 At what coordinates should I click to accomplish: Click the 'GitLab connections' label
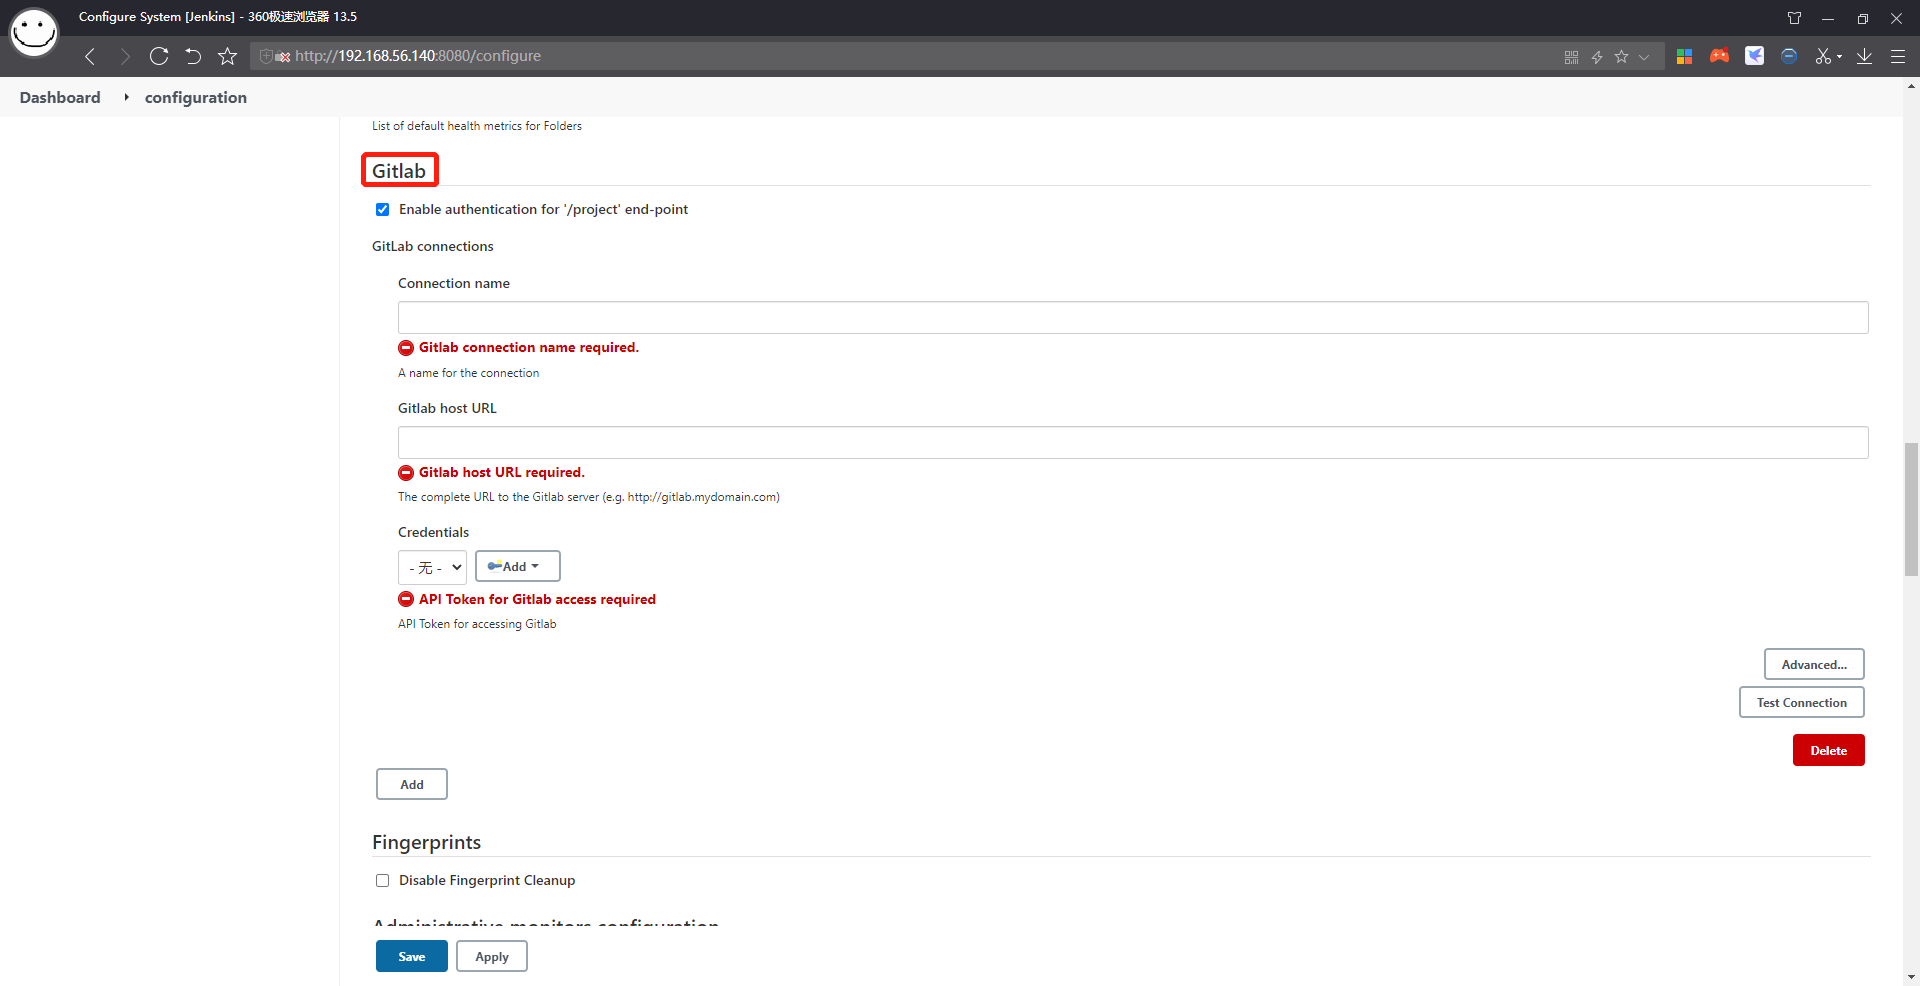click(433, 246)
